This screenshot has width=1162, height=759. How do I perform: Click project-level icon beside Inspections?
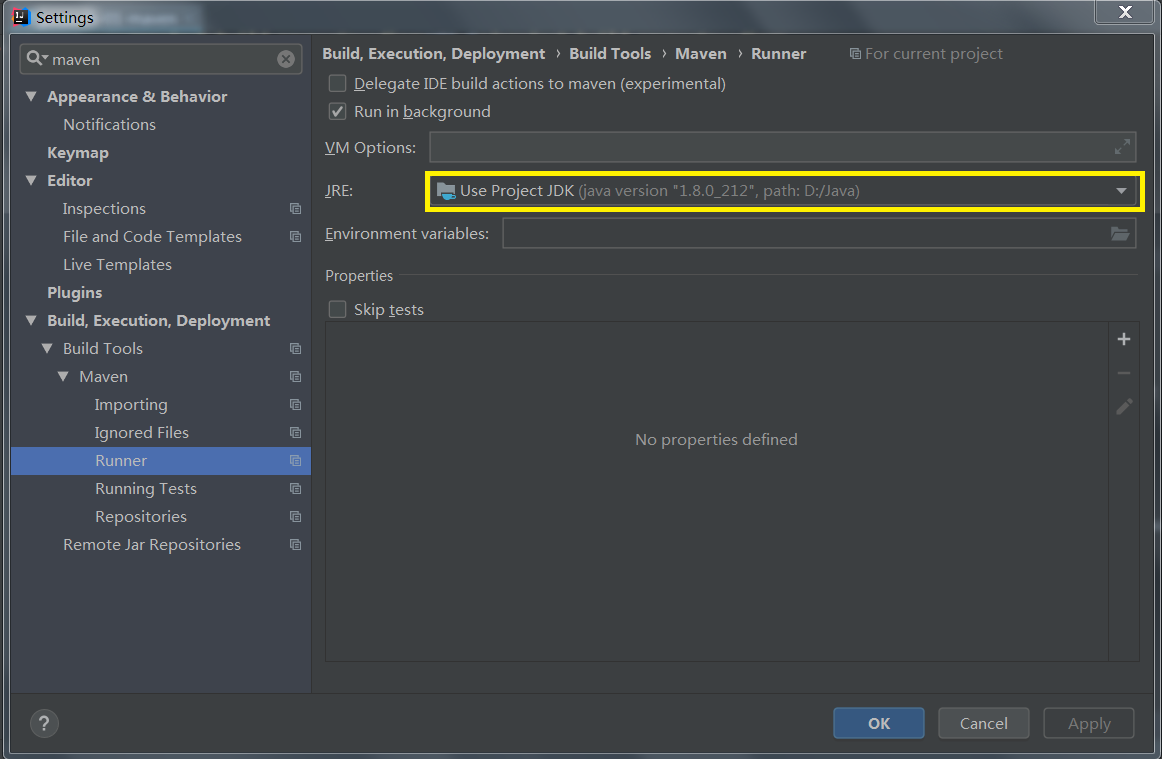[x=296, y=209]
